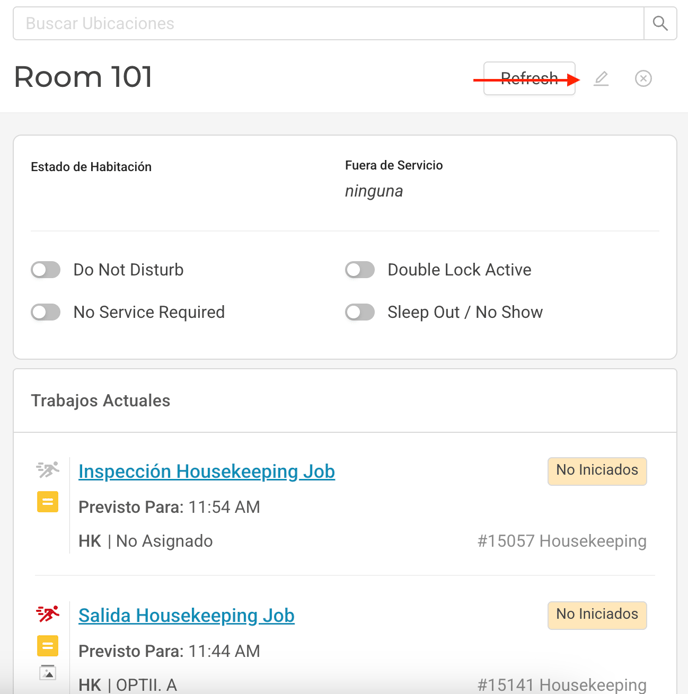
Task: Click the pencil edit icon for Room 101
Action: point(601,78)
